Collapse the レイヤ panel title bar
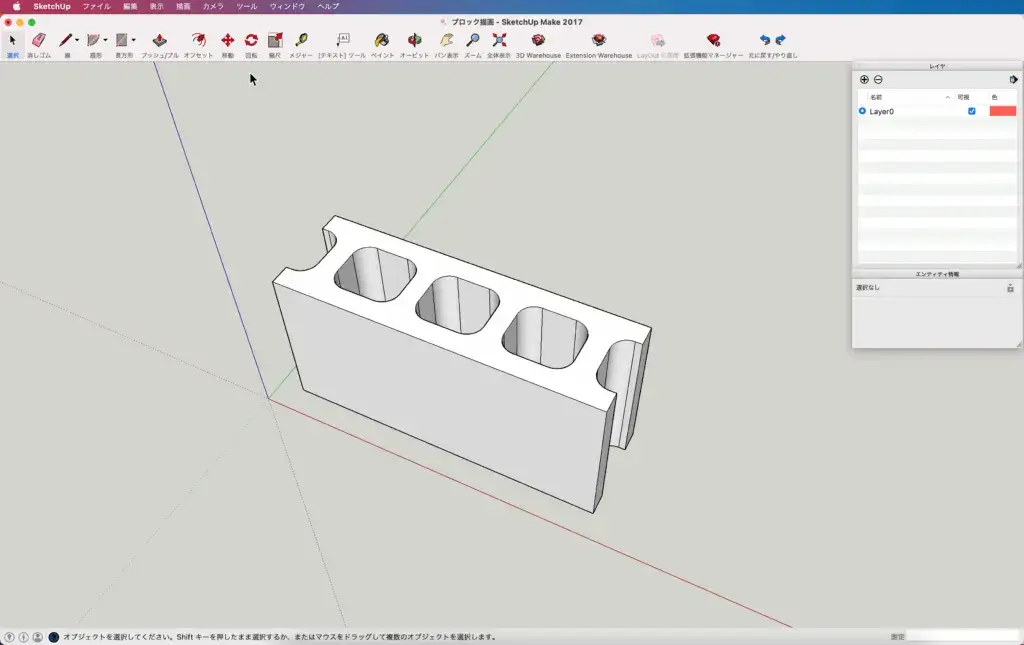The height and width of the screenshot is (645, 1024). coord(937,66)
